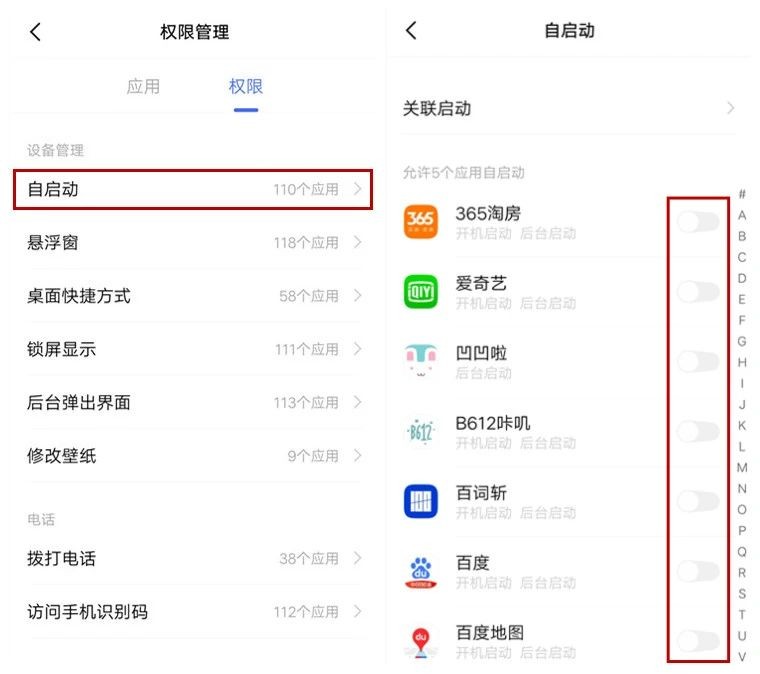This screenshot has width=760, height=674.
Task: Tap the 凹凹啦 app icon
Action: pos(421,362)
